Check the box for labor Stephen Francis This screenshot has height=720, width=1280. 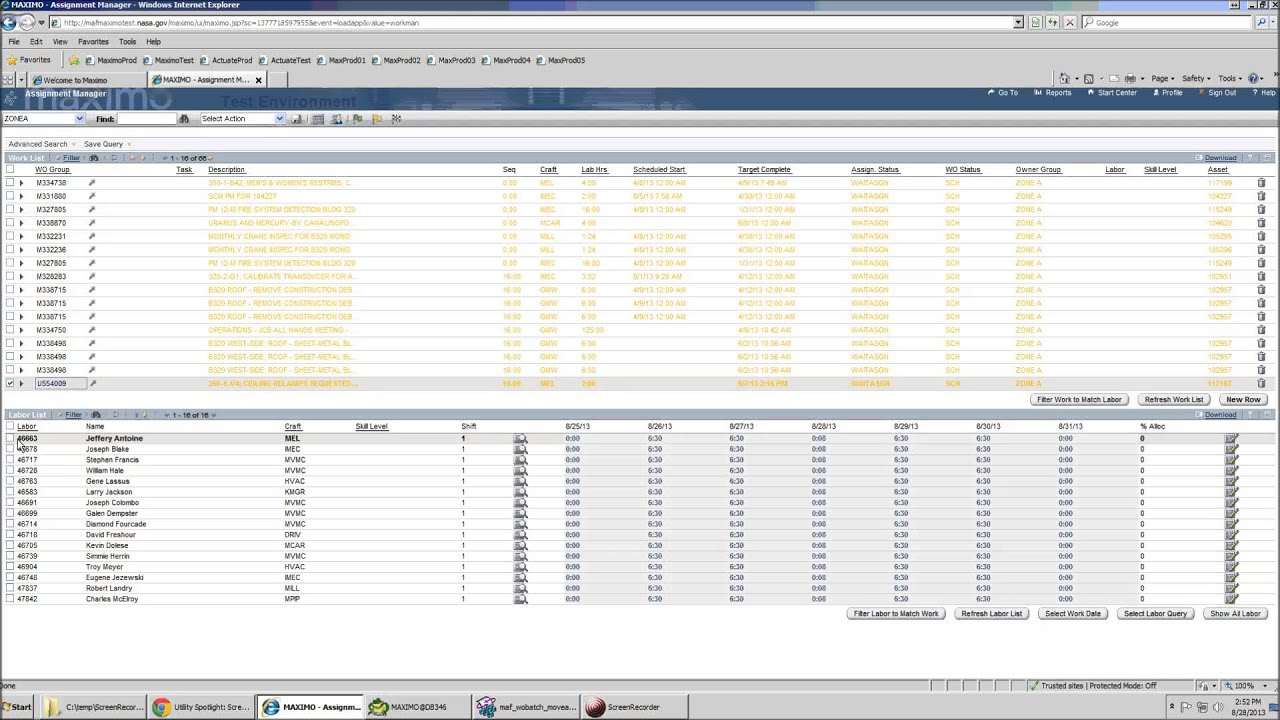(10, 460)
